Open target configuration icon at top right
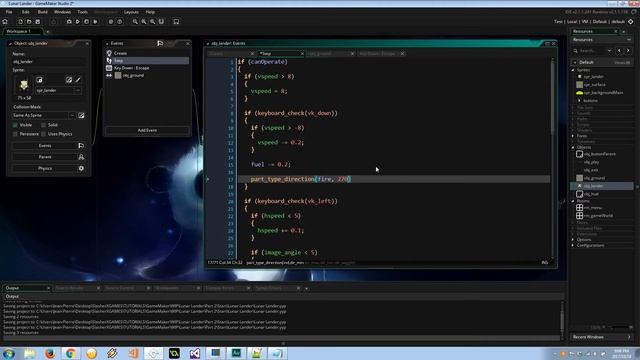640x360 pixels. (x=631, y=22)
